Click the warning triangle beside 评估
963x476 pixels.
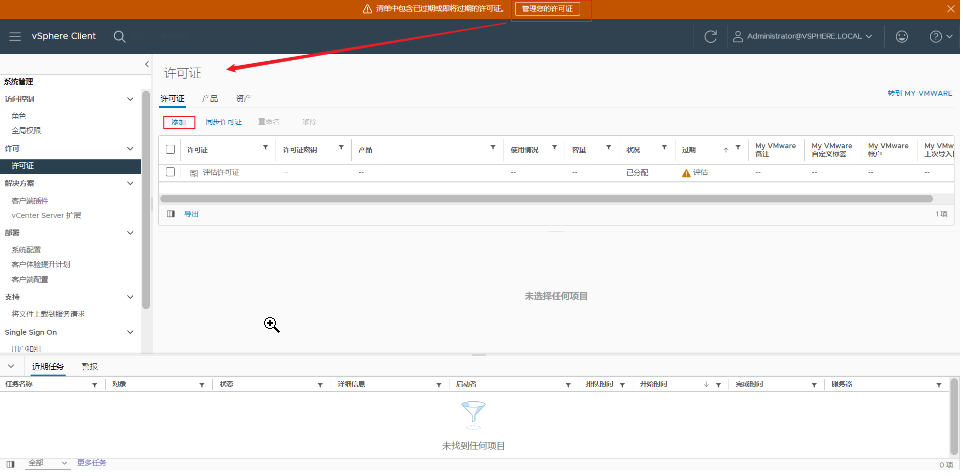pyautogui.click(x=686, y=173)
